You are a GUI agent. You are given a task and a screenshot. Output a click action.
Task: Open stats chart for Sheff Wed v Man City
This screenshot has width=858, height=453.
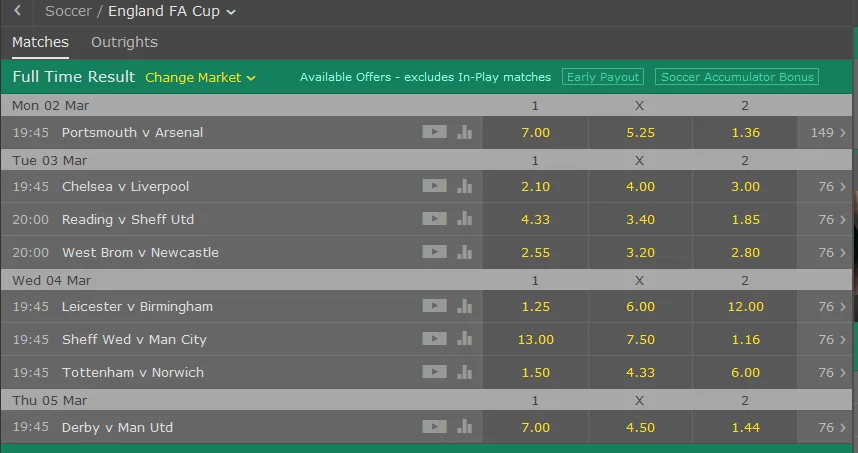coord(464,339)
